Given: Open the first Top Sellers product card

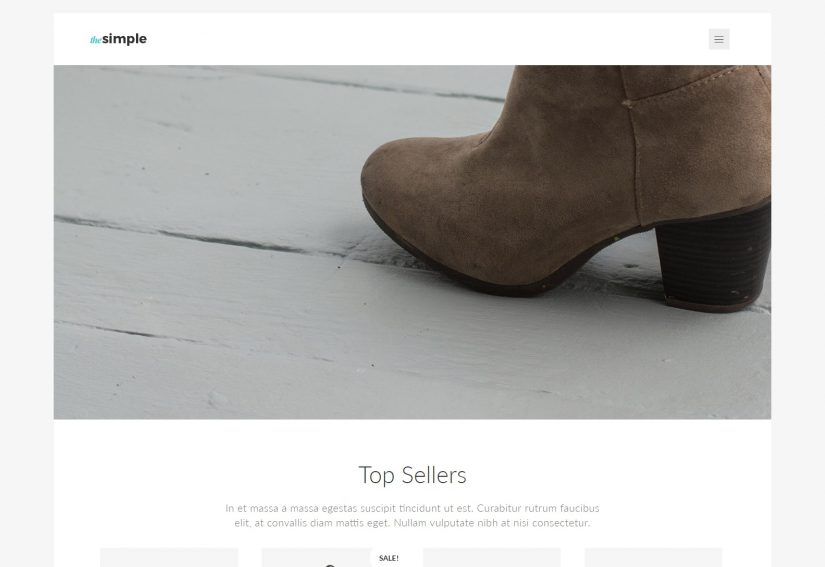Looking at the screenshot, I should (x=169, y=558).
